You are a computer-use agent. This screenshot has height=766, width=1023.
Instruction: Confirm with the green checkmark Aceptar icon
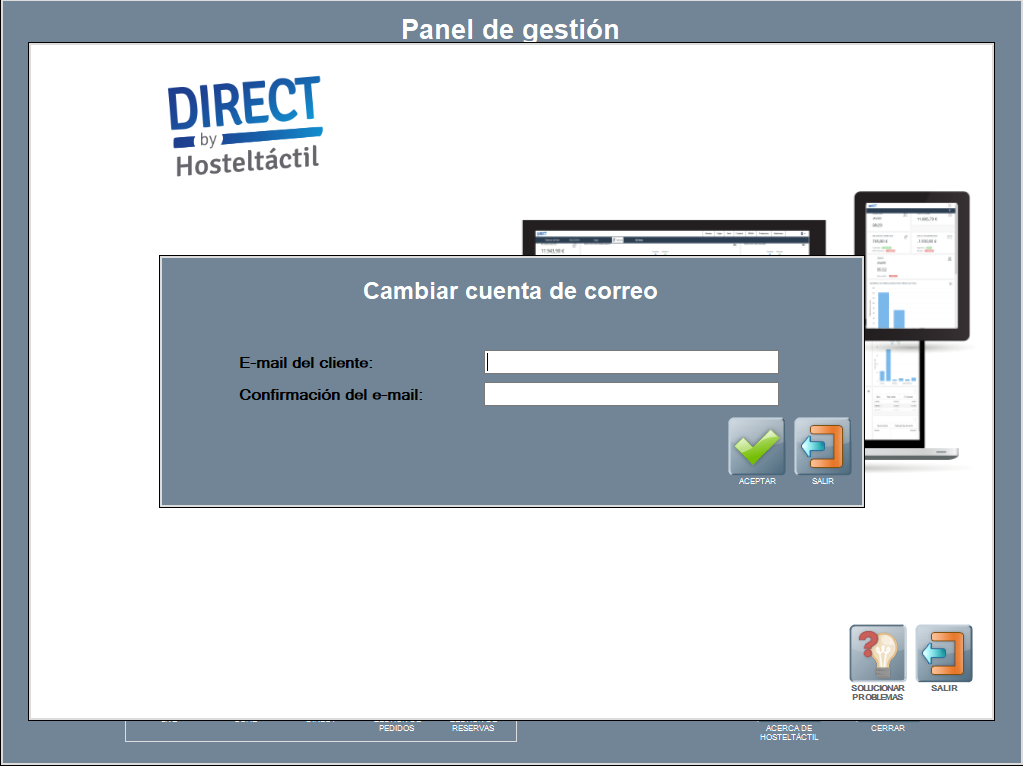tap(757, 446)
